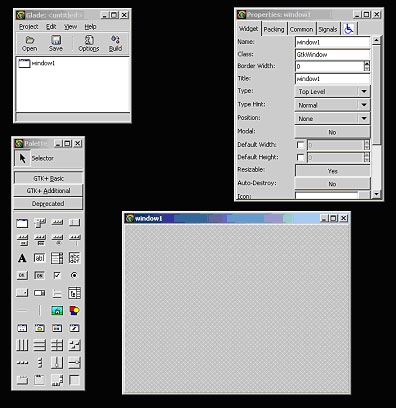Click the Properties scrollbar up arrow

coord(376,40)
